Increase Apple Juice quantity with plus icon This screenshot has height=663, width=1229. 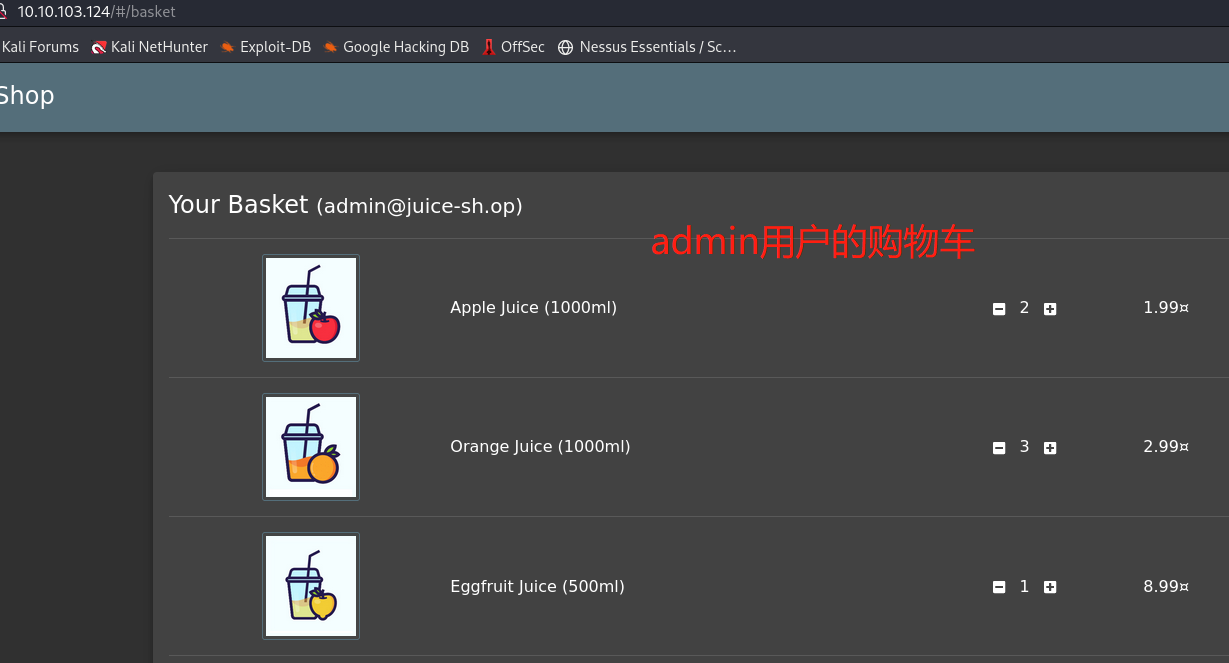click(x=1050, y=309)
